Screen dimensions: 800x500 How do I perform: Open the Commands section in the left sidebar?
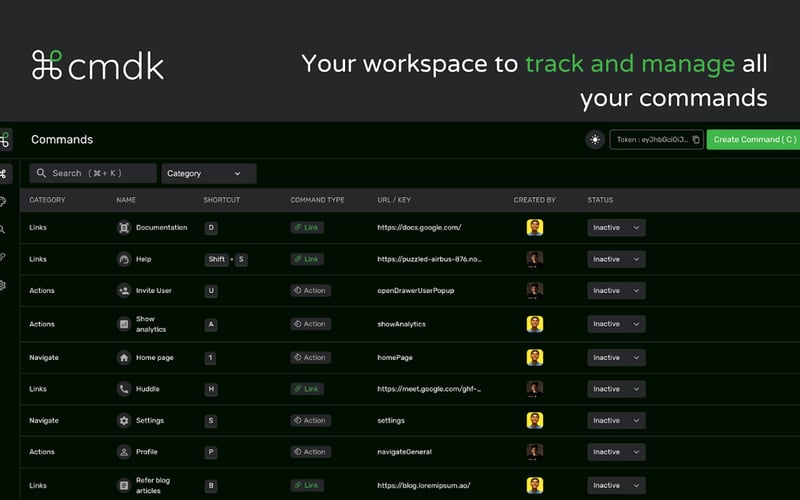pyautogui.click(x=4, y=174)
